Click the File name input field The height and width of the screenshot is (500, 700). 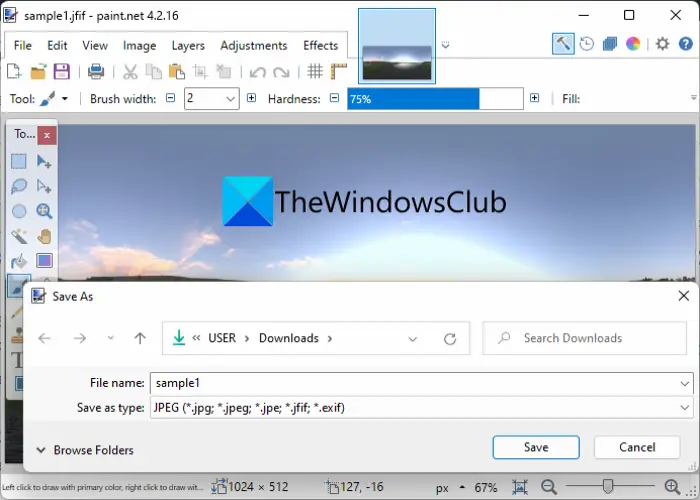pos(413,383)
